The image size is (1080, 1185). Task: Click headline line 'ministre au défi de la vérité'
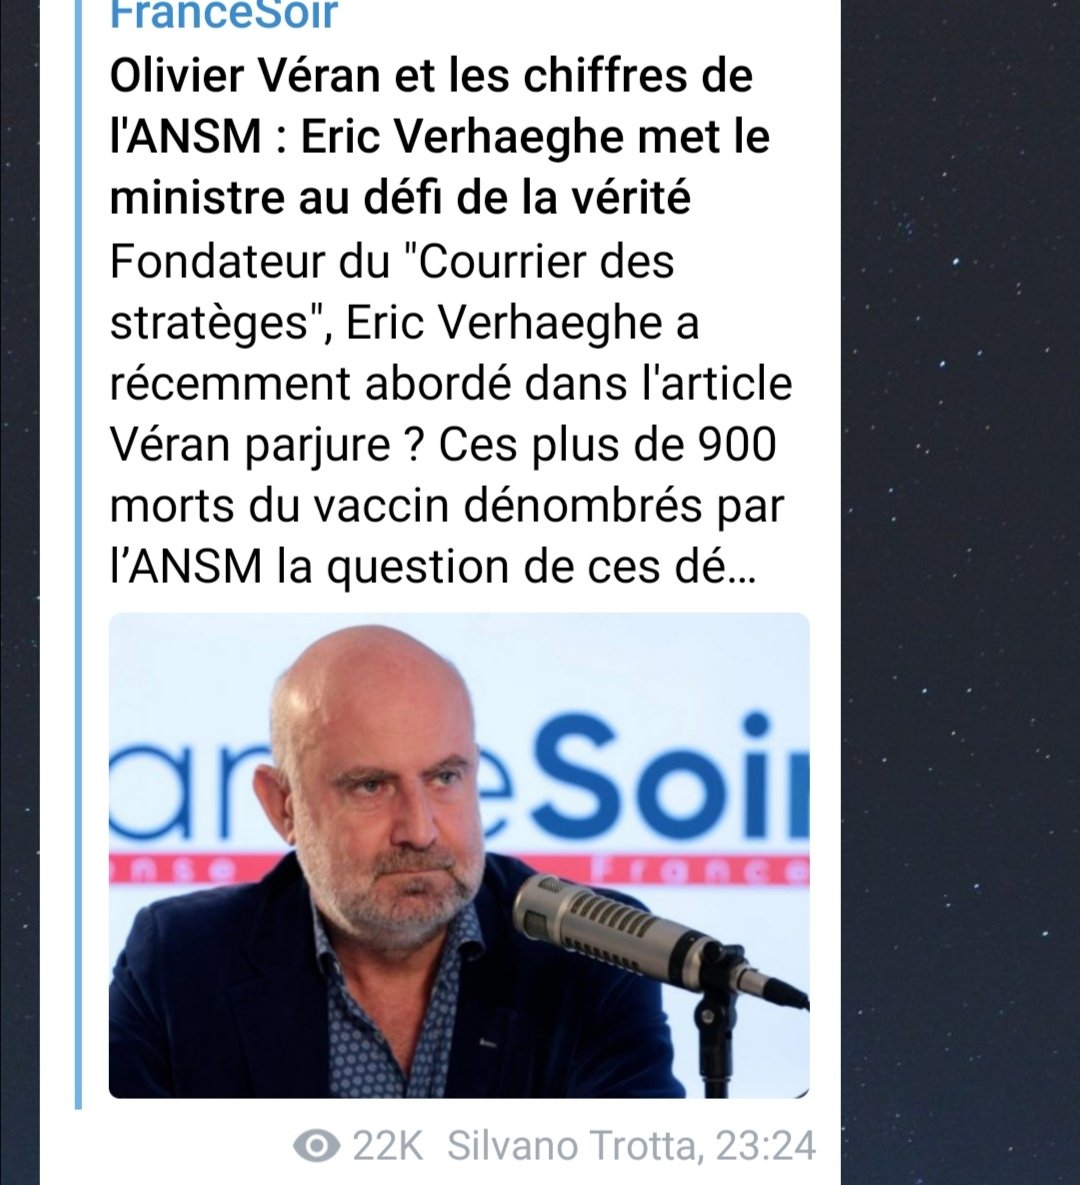pos(401,197)
